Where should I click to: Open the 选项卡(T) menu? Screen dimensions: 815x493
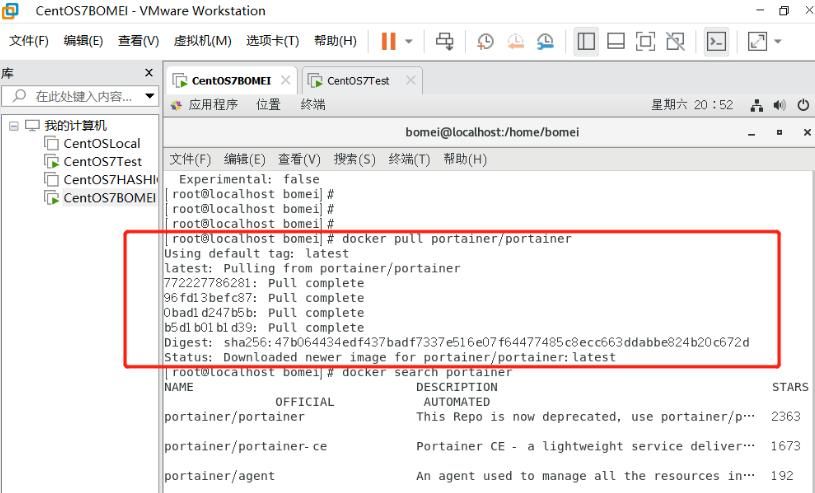coord(272,41)
